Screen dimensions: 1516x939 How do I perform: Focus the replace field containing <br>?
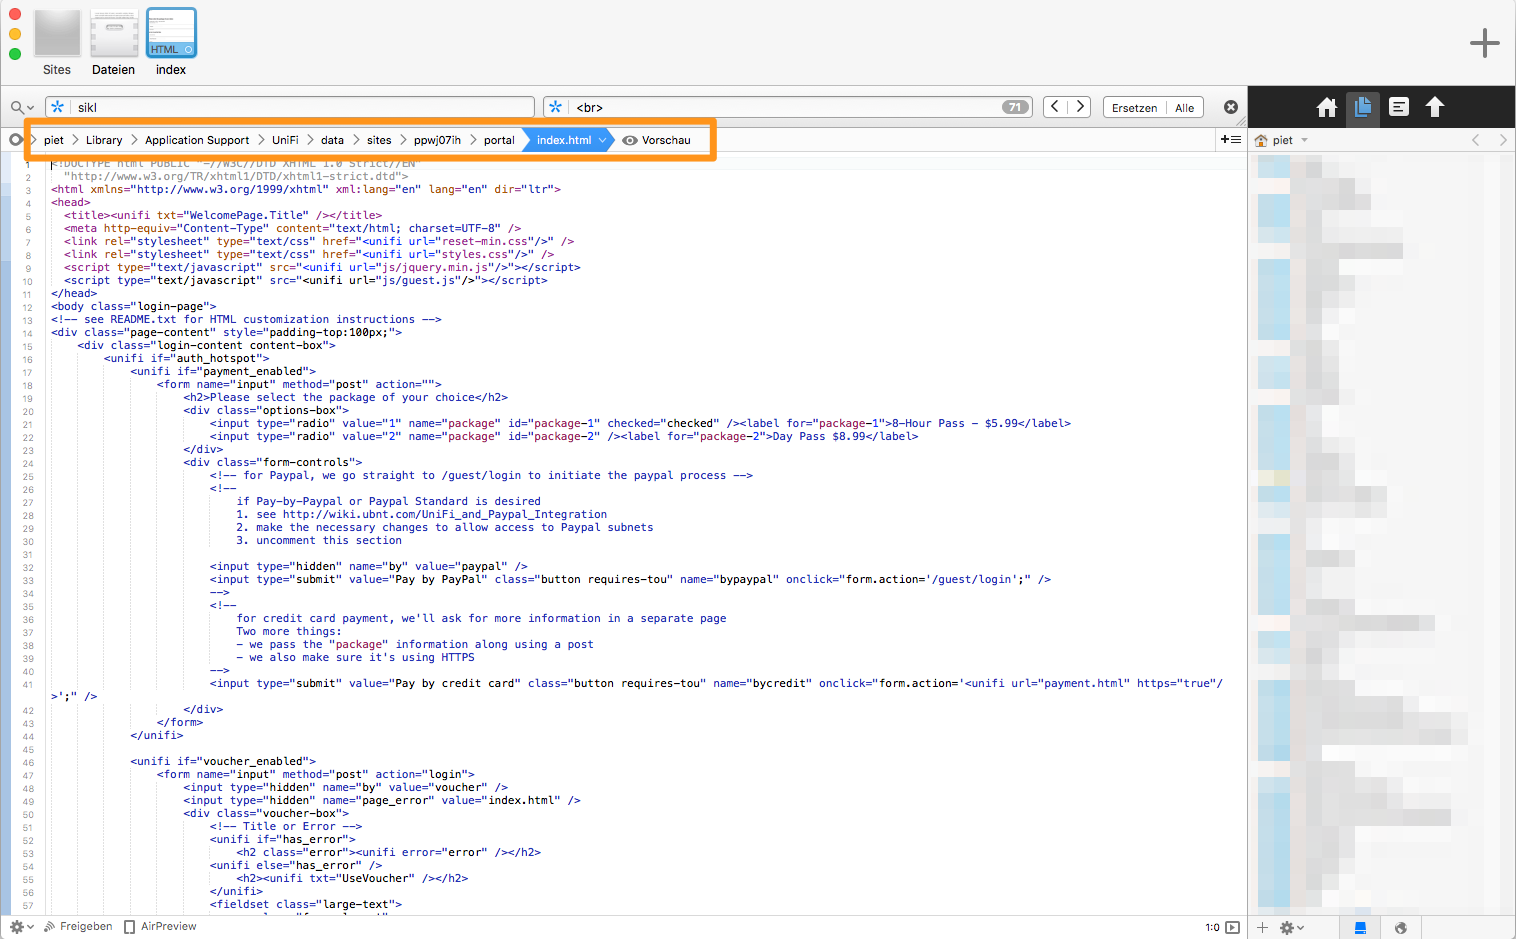pyautogui.click(x=788, y=107)
